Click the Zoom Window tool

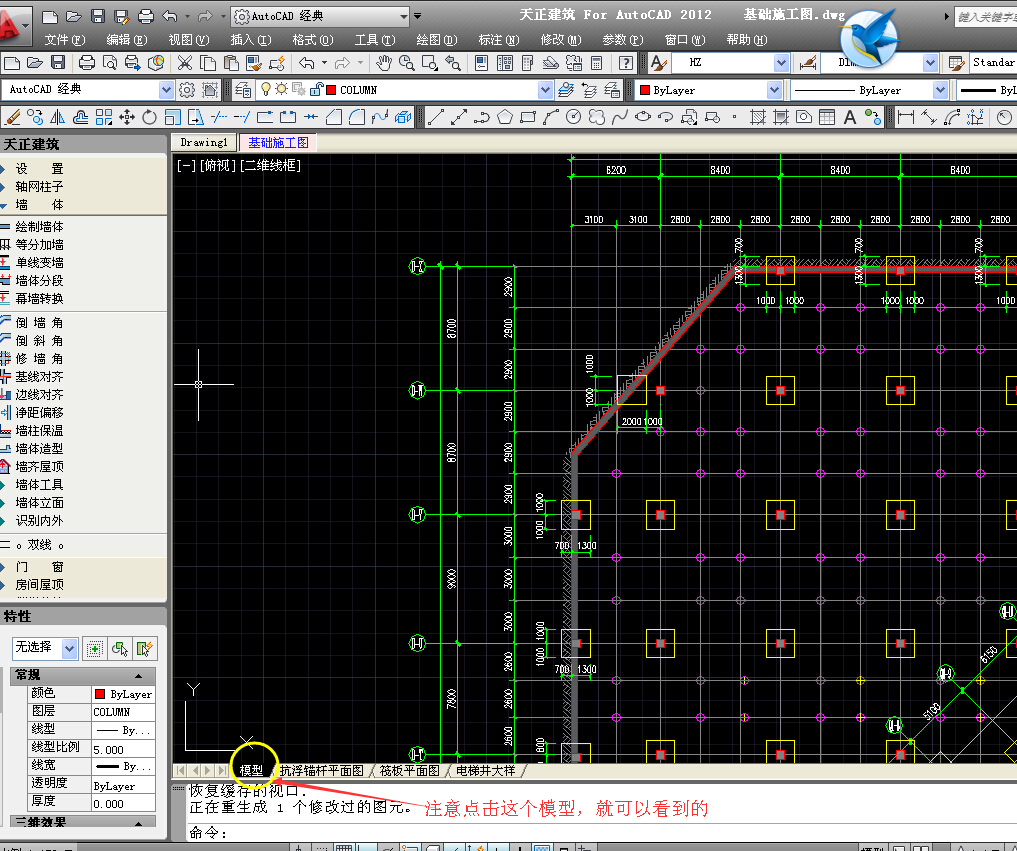[429, 63]
